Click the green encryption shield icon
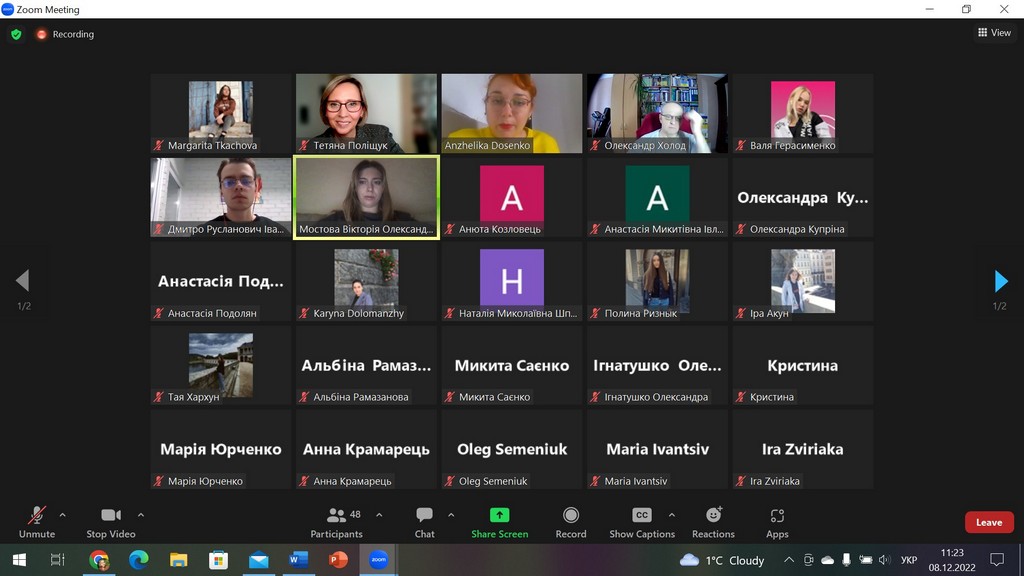The width and height of the screenshot is (1024, 576). (x=16, y=34)
